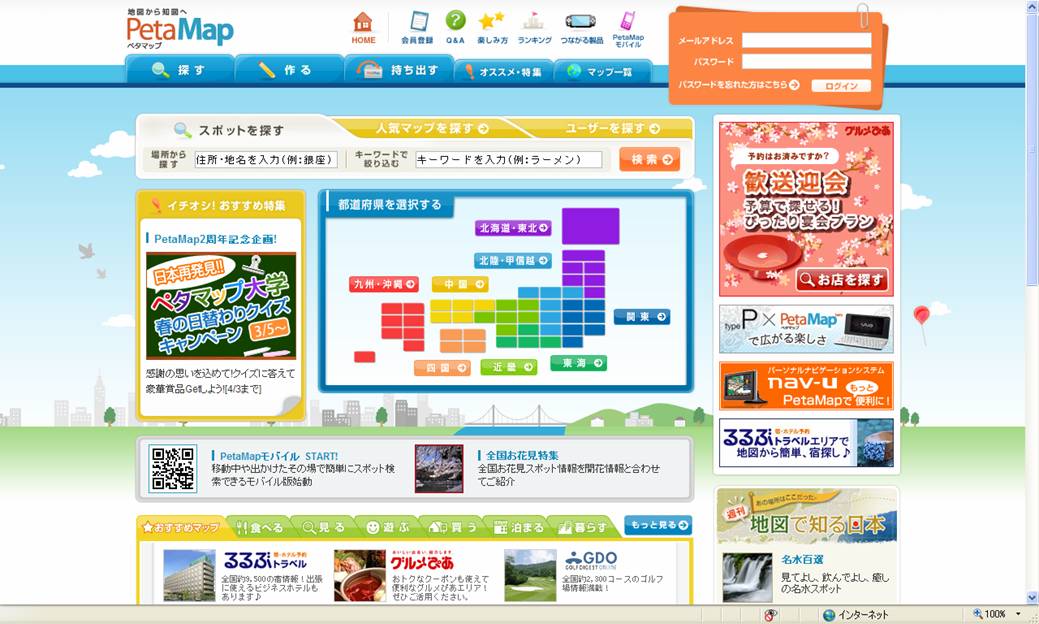Screen dimensions: 1039x624
Task: Click the お店を探す button in the banner
Action: tap(842, 279)
